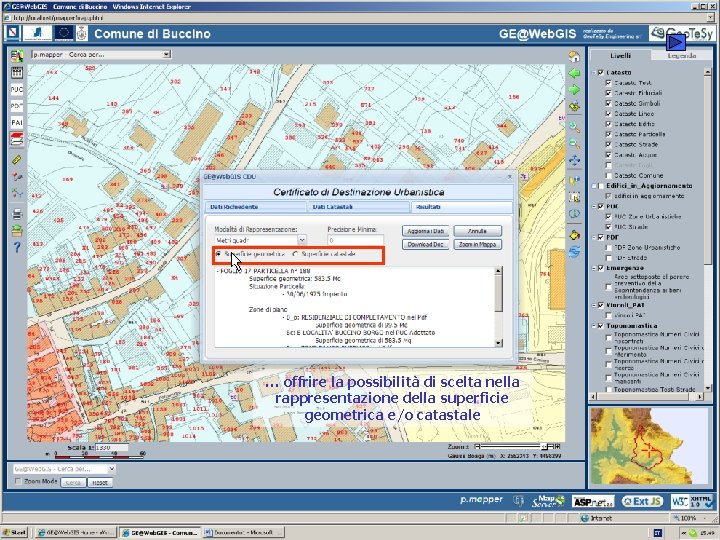Open Dati Catastali tab
The height and width of the screenshot is (540, 720).
(359, 207)
